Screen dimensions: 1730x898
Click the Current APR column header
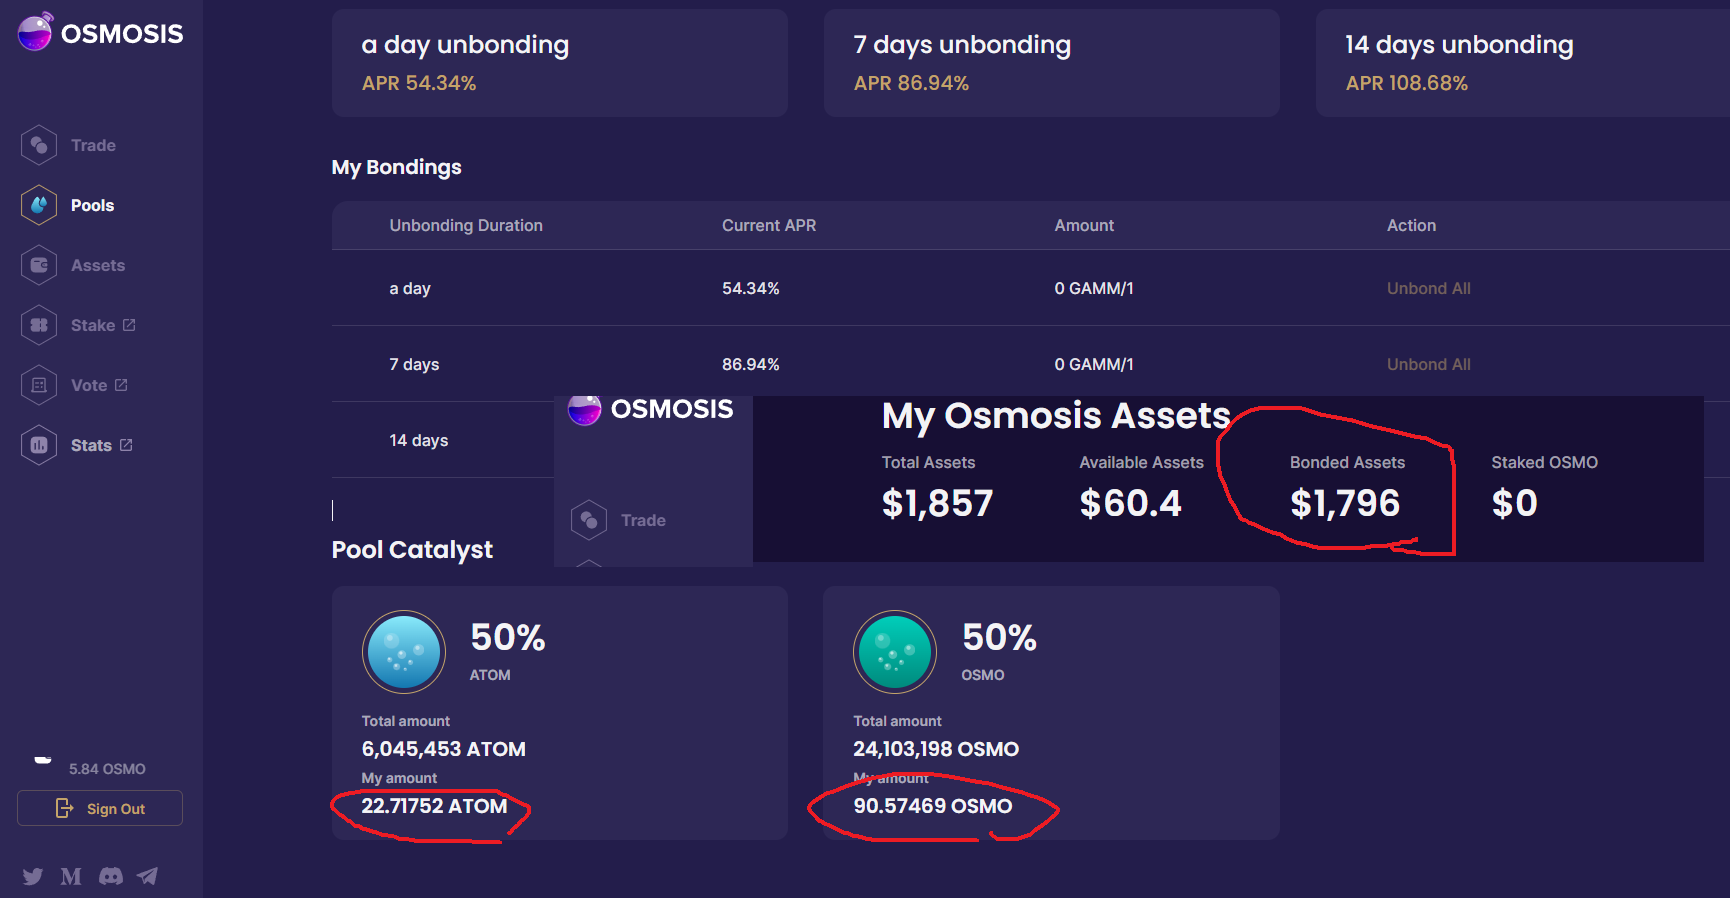tap(769, 225)
